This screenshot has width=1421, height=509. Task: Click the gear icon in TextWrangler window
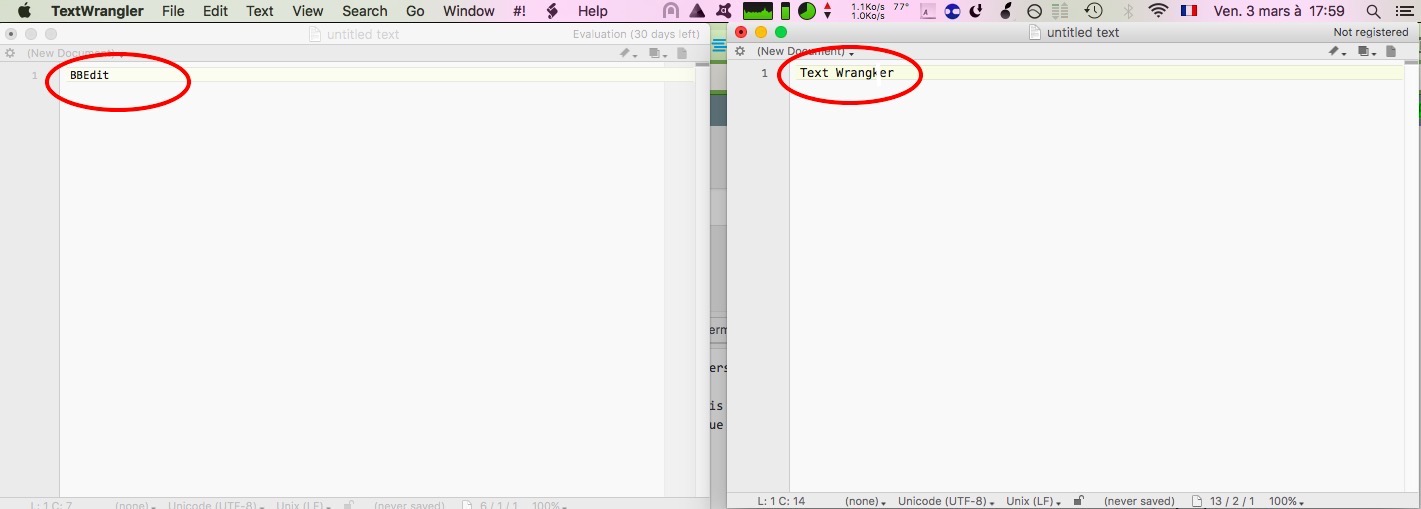tap(740, 51)
